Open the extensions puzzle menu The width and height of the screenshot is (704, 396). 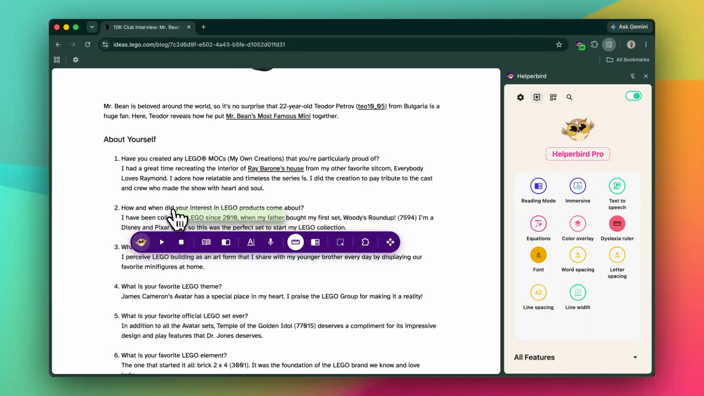(x=594, y=44)
